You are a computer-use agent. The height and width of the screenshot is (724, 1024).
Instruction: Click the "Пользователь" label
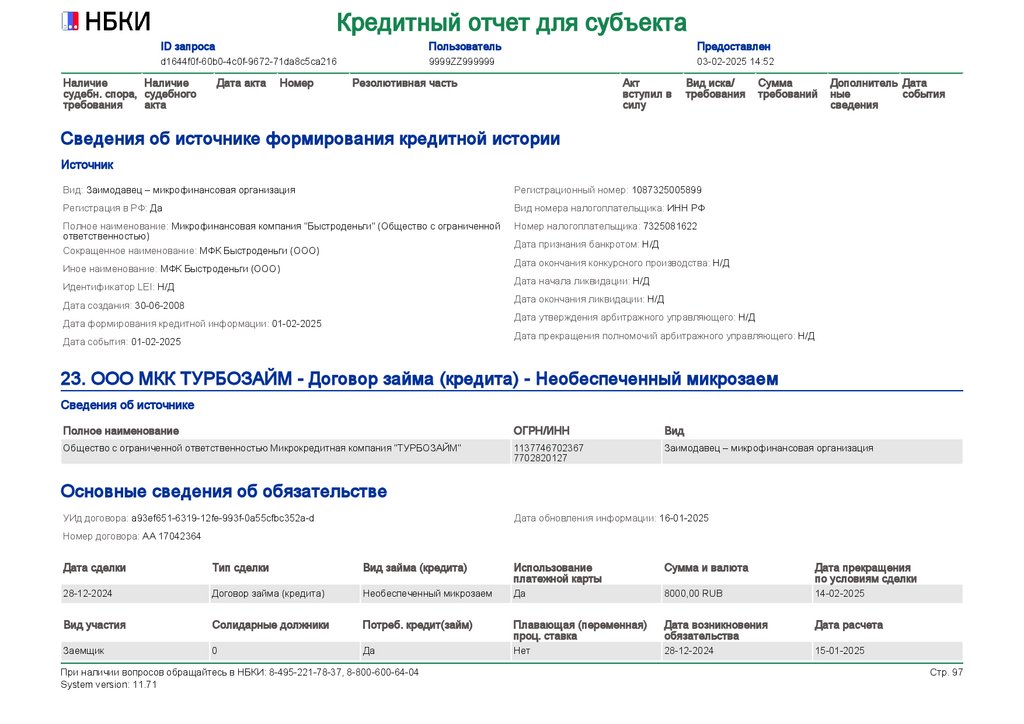tap(465, 46)
